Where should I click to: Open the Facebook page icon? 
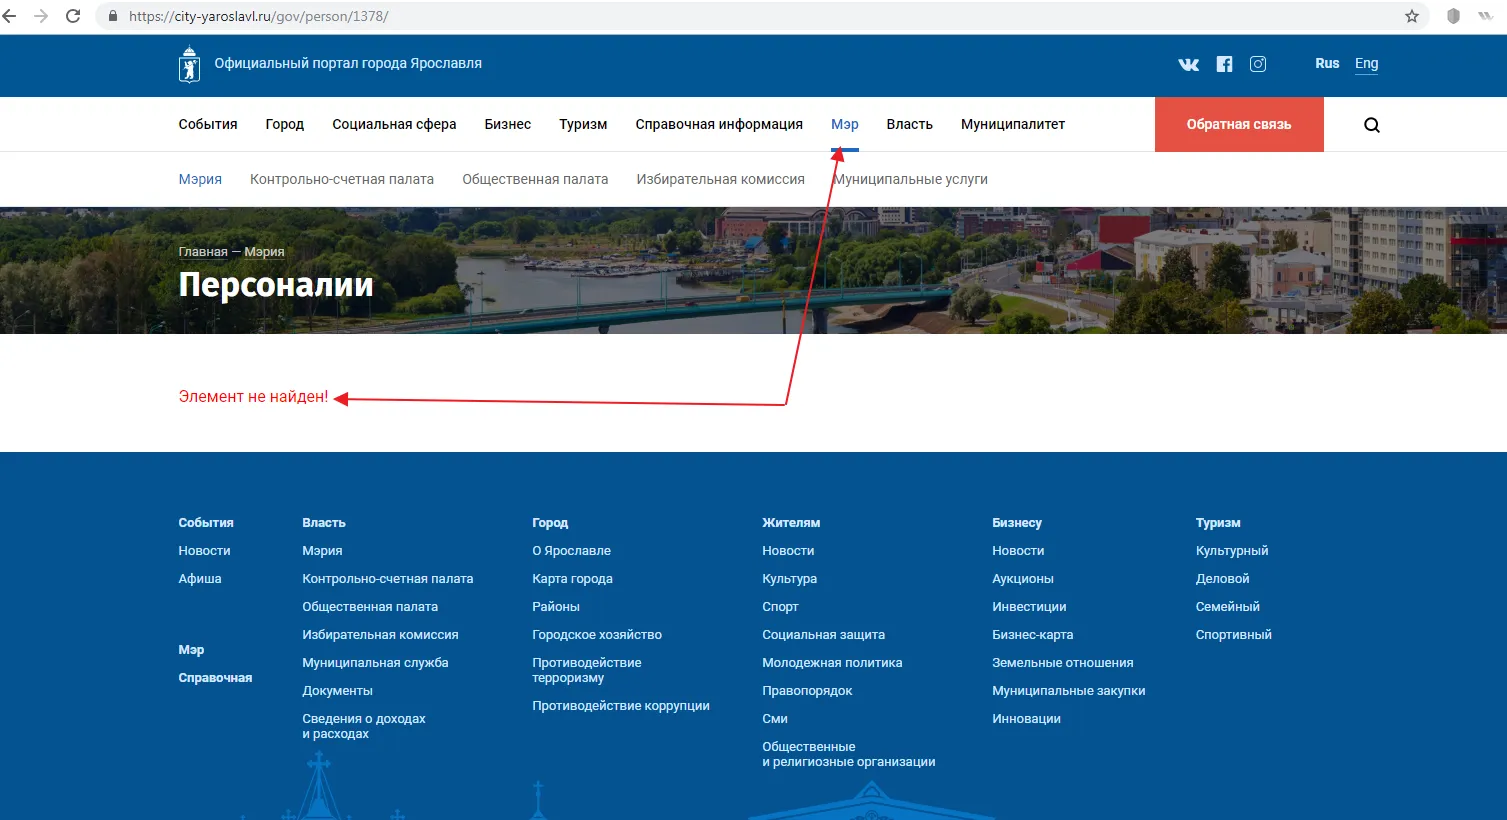(1224, 64)
